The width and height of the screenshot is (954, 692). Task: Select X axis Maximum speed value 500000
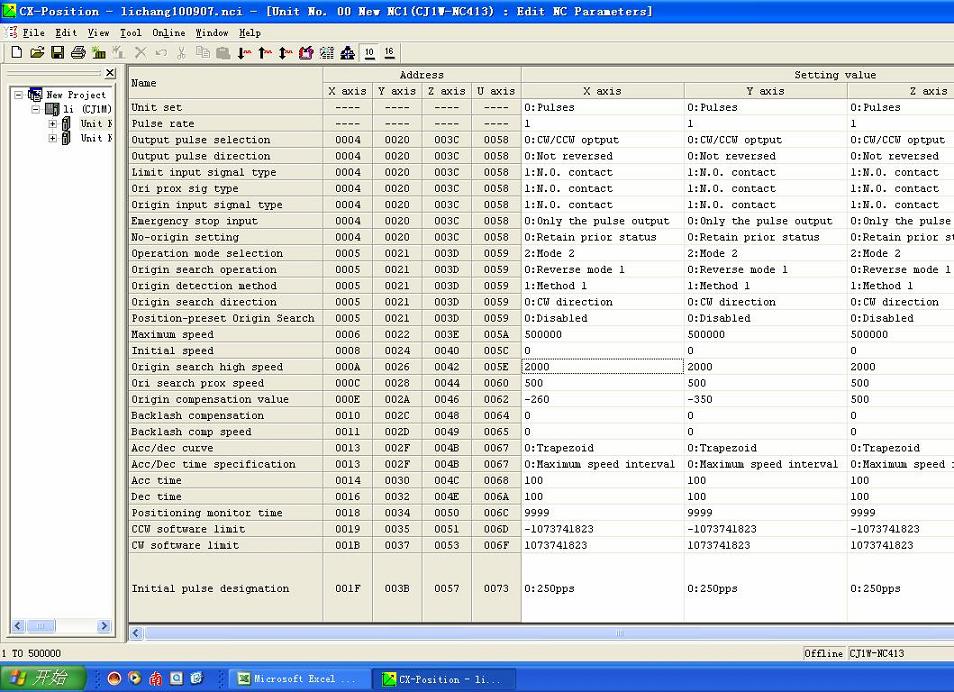coord(602,335)
